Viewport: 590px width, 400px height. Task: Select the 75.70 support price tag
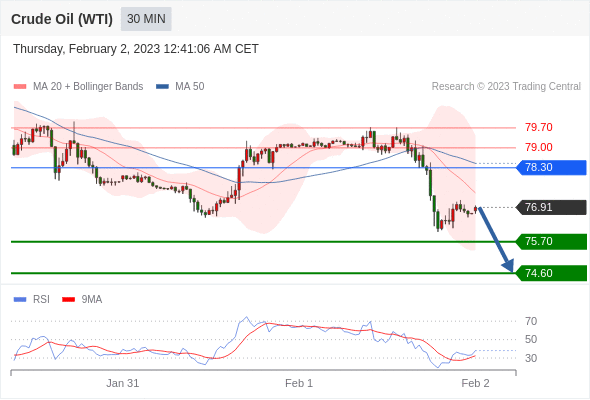(550, 241)
